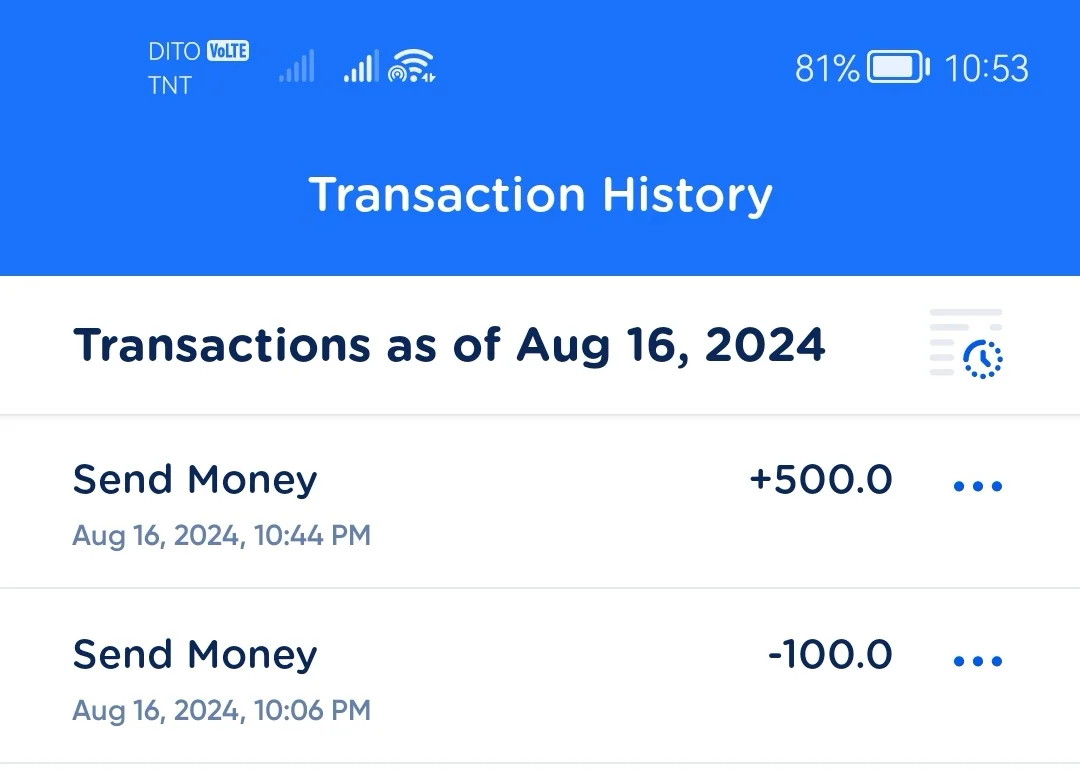Select the Send Money entry at 10:06 PM
This screenshot has width=1080, height=771.
(540, 676)
